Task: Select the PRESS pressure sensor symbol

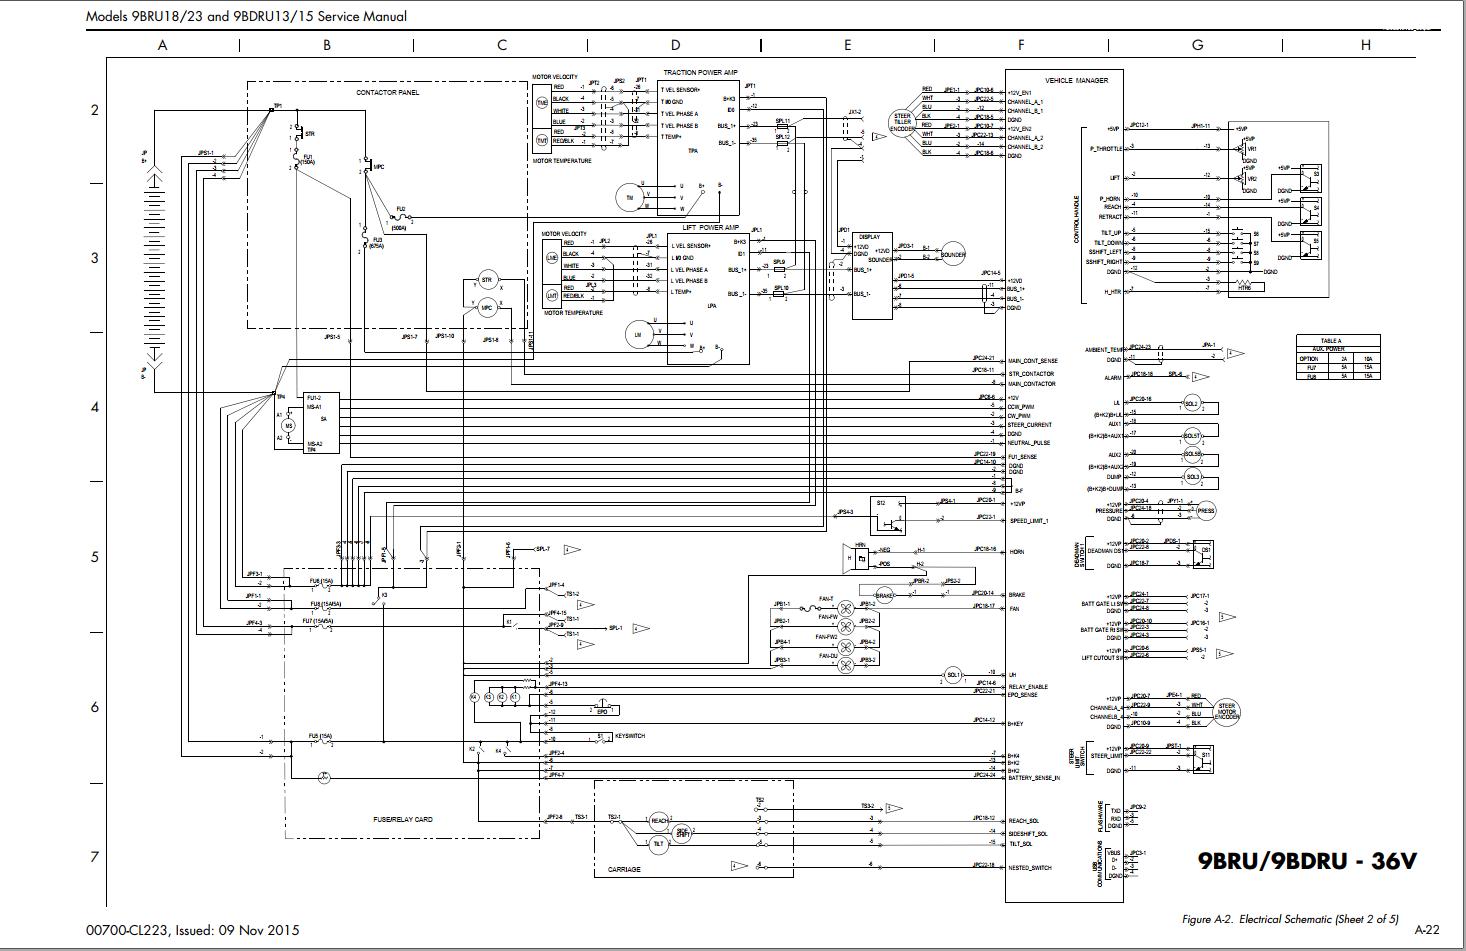Action: [1206, 511]
